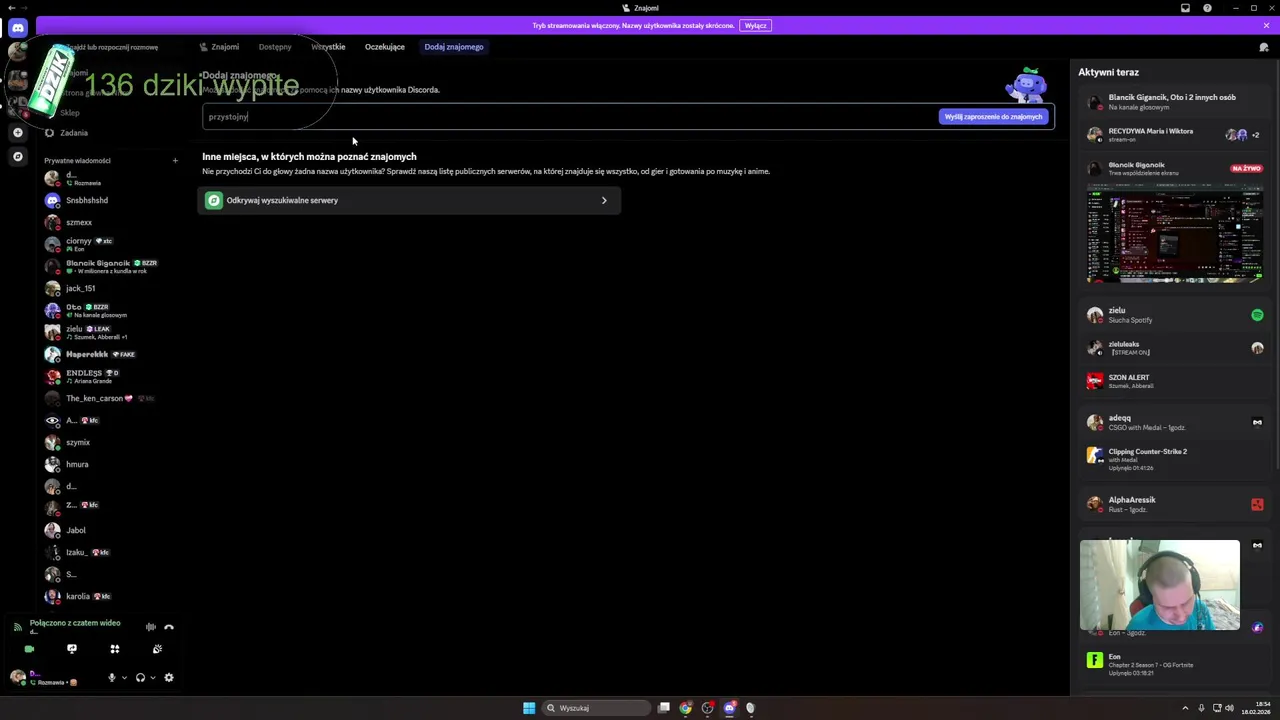
Task: Open adeqq CSGO with Medal activity
Action: (x=1174, y=422)
